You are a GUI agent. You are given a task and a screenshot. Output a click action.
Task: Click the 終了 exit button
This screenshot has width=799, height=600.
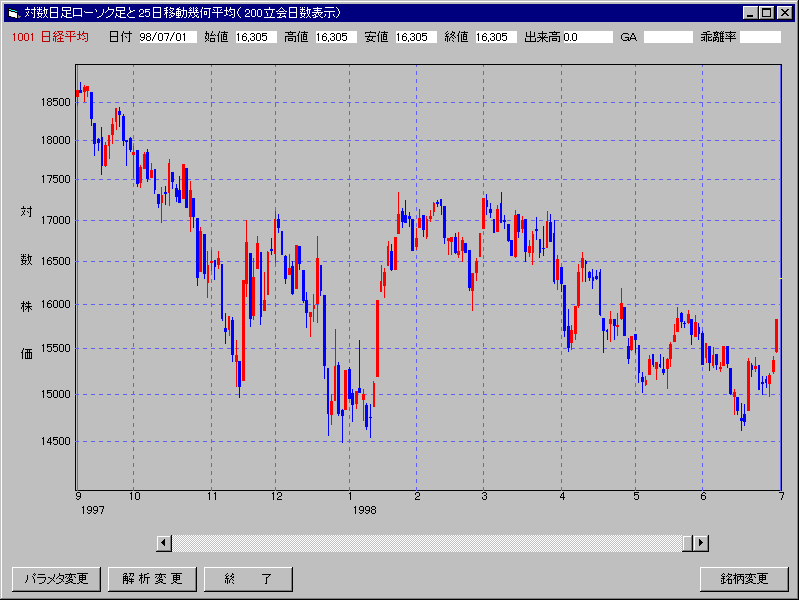[248, 579]
